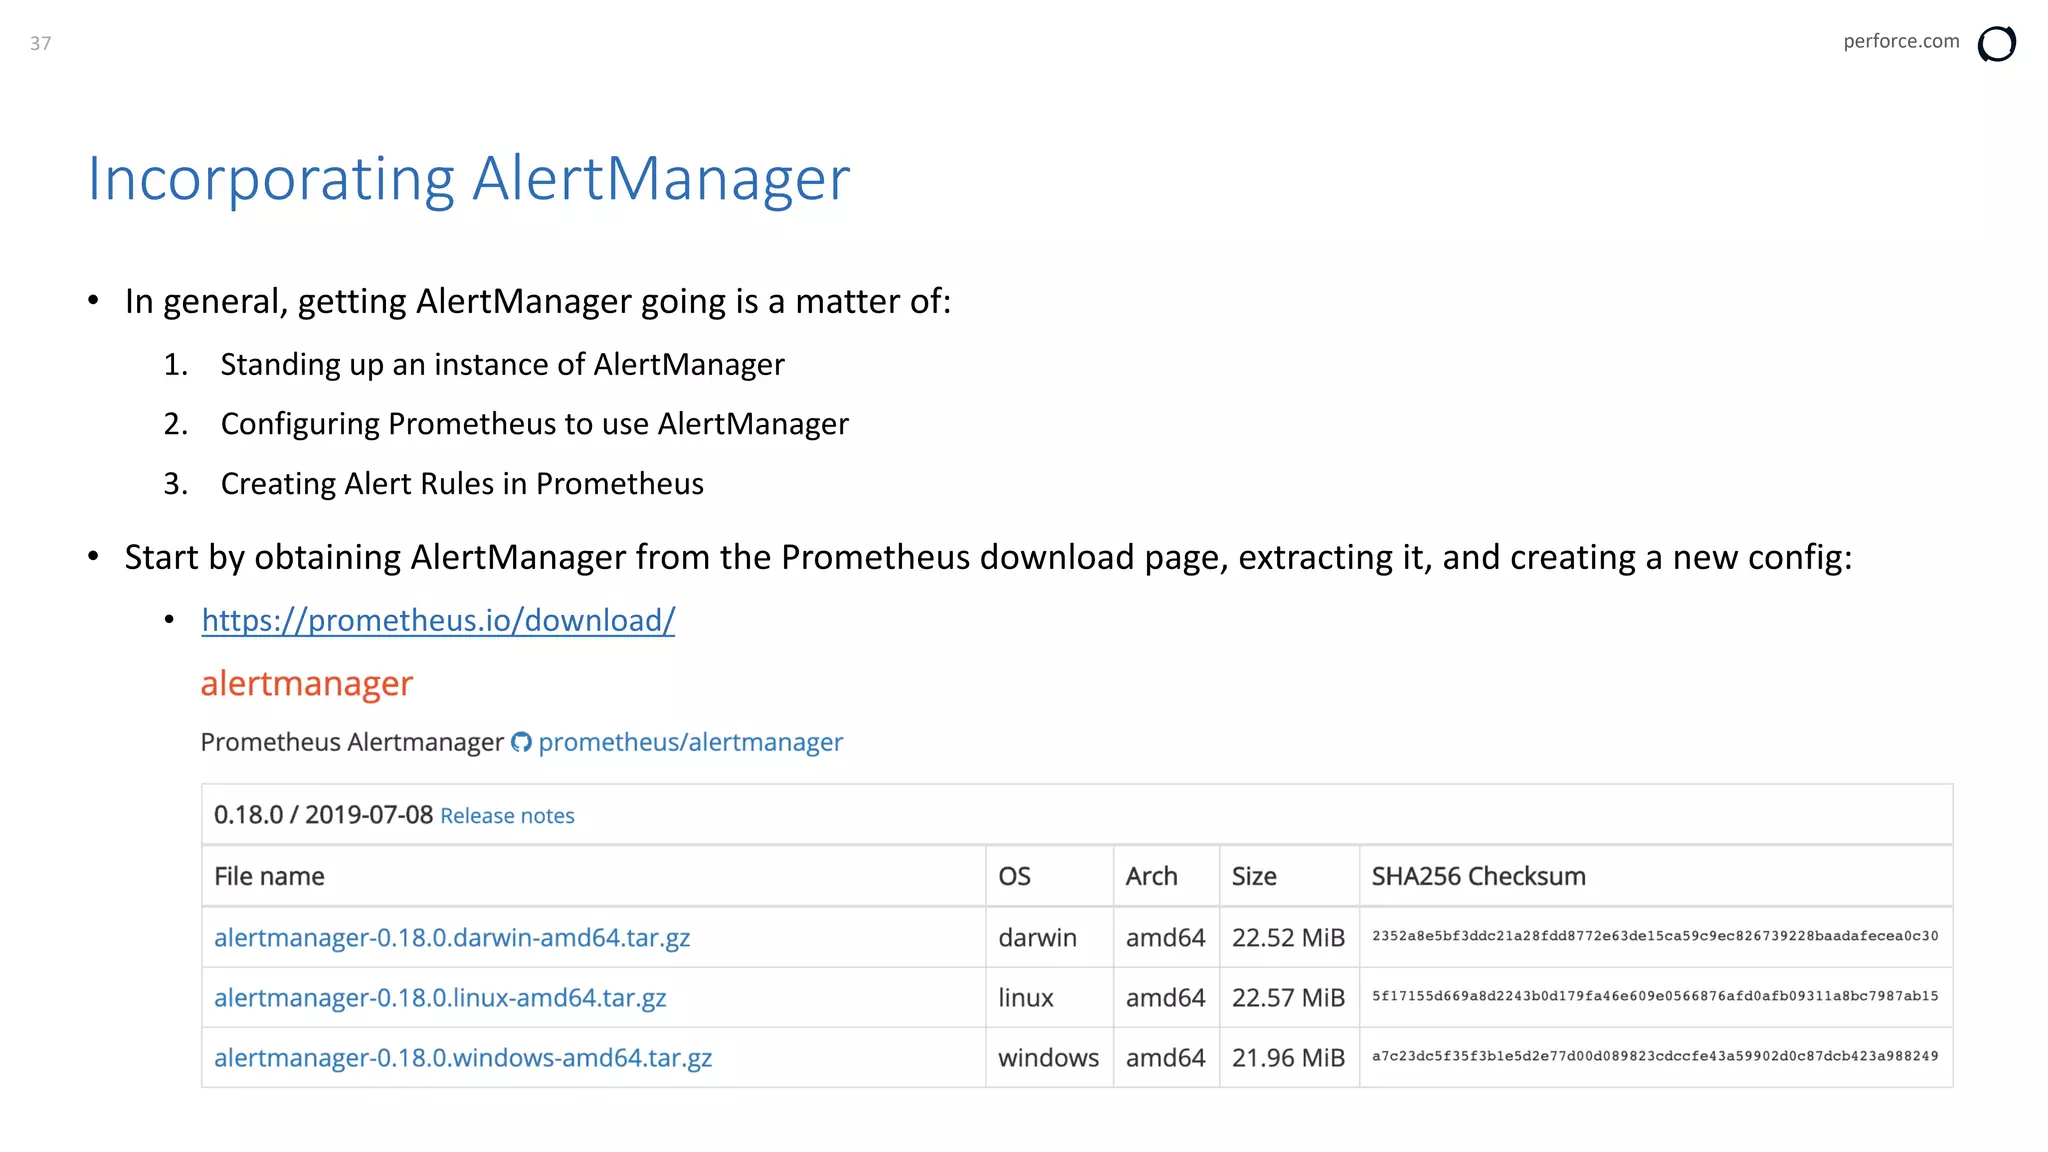Click the Perforce circular logo icon
This screenshot has height=1152, width=2048.
(x=1996, y=44)
